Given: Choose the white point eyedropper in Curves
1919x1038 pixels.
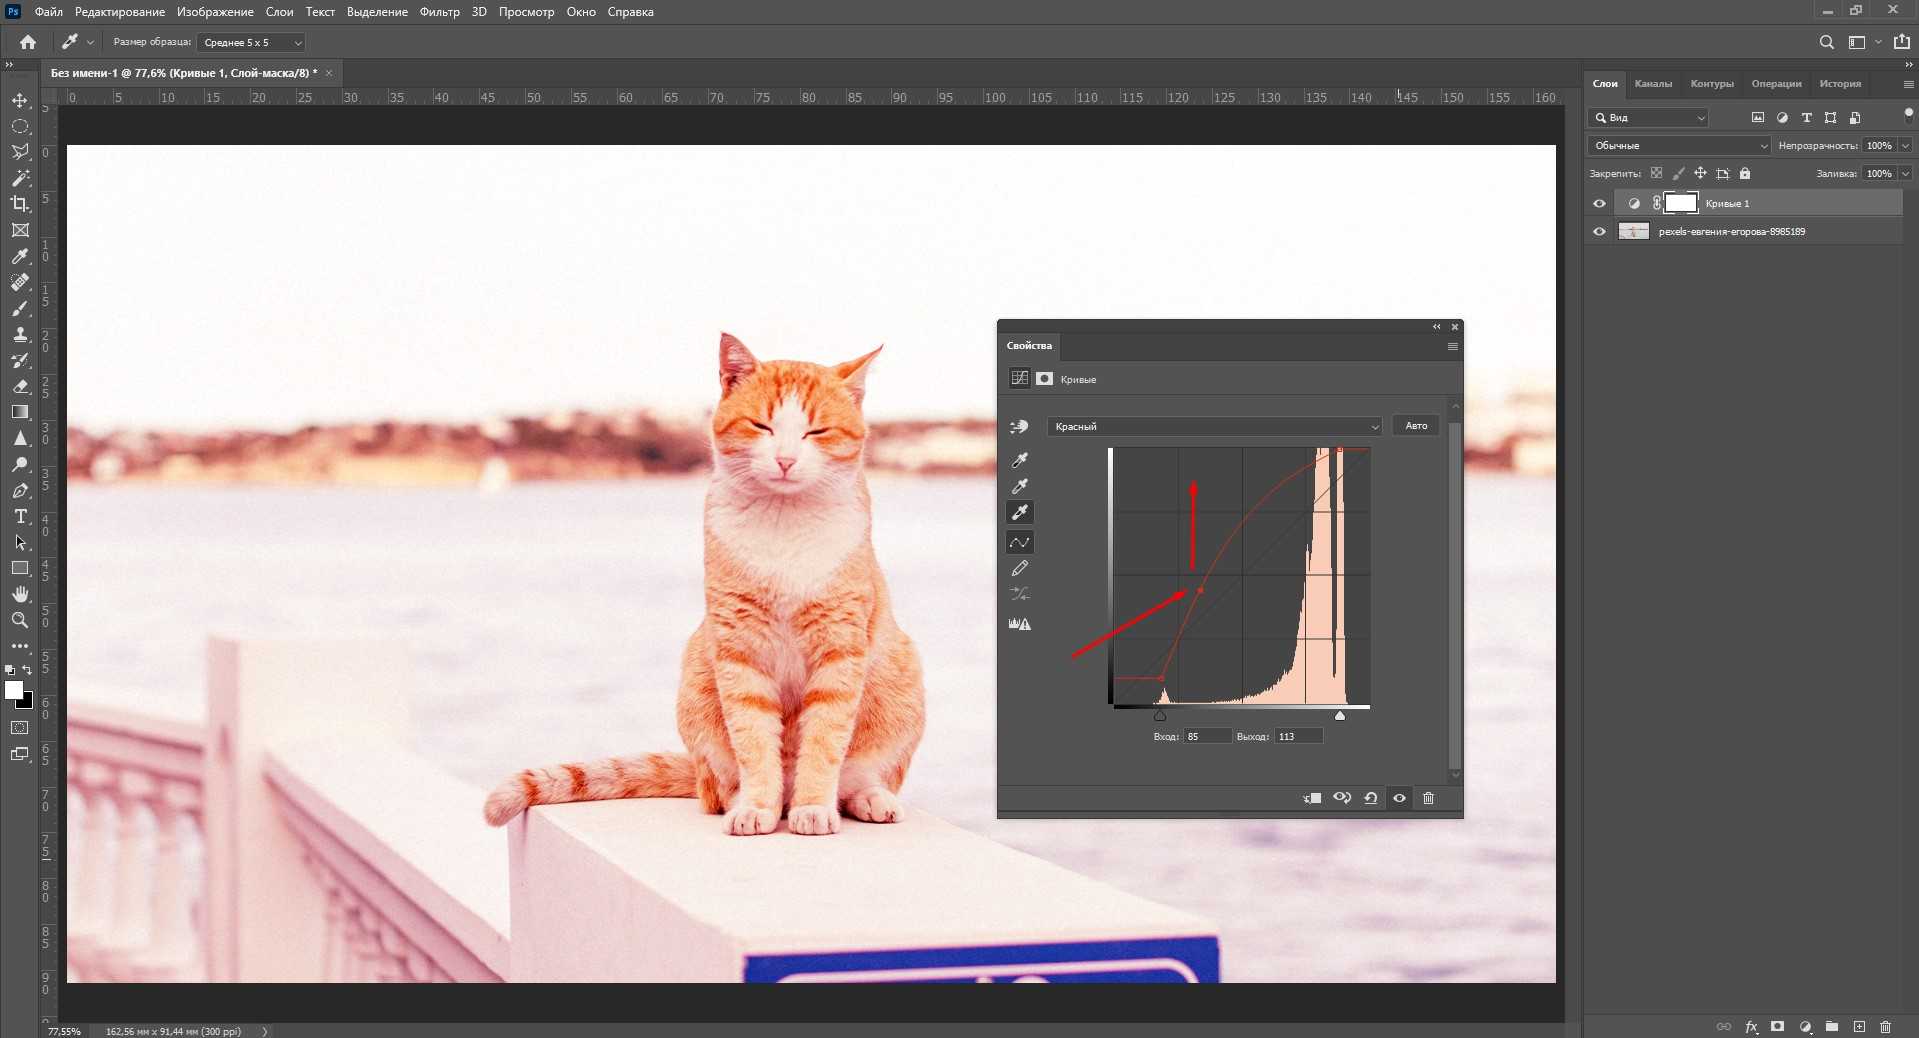Looking at the screenshot, I should pos(1020,512).
